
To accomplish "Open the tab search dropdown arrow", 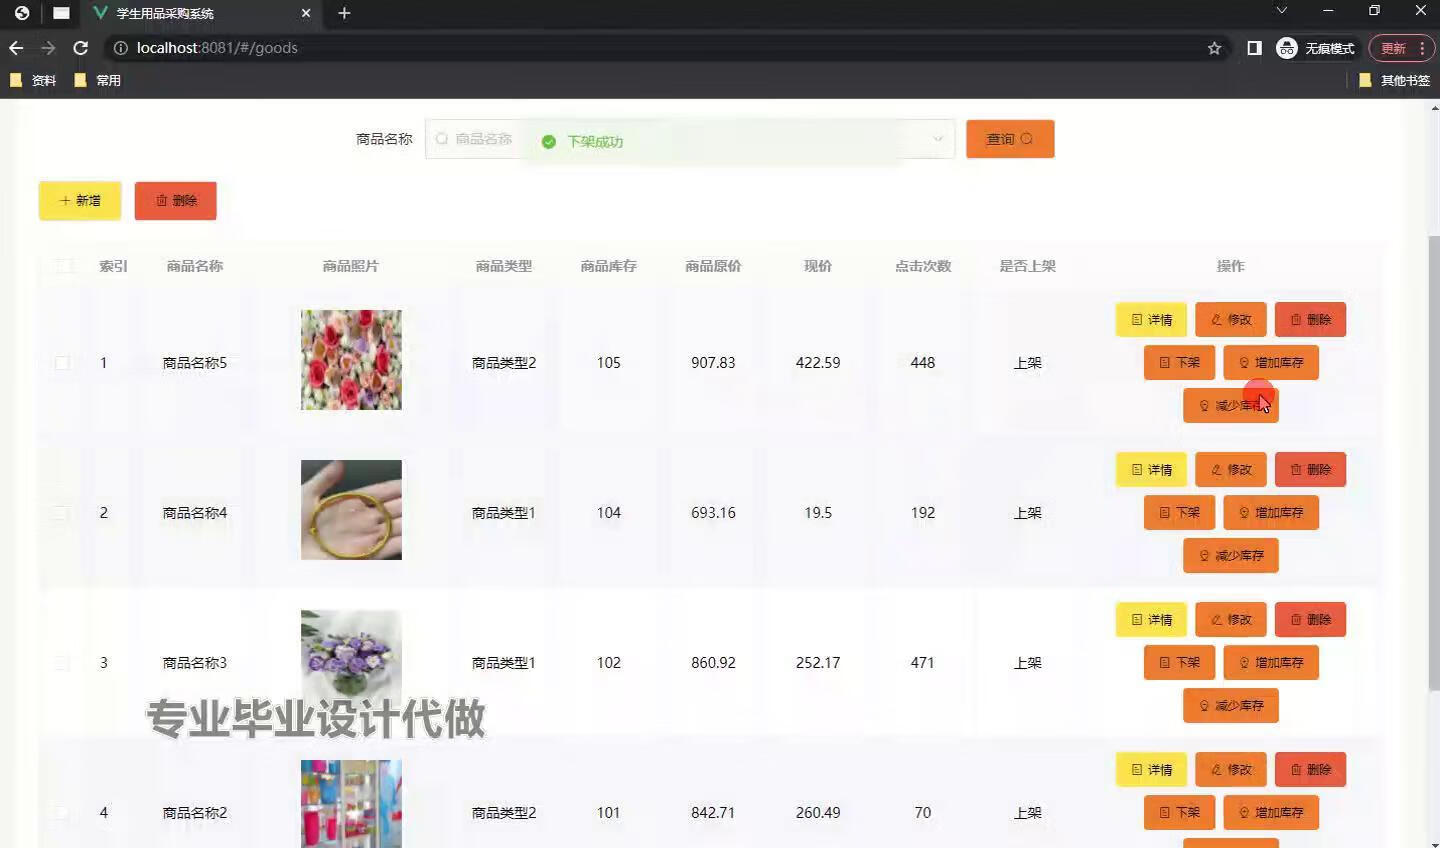I will point(1281,10).
